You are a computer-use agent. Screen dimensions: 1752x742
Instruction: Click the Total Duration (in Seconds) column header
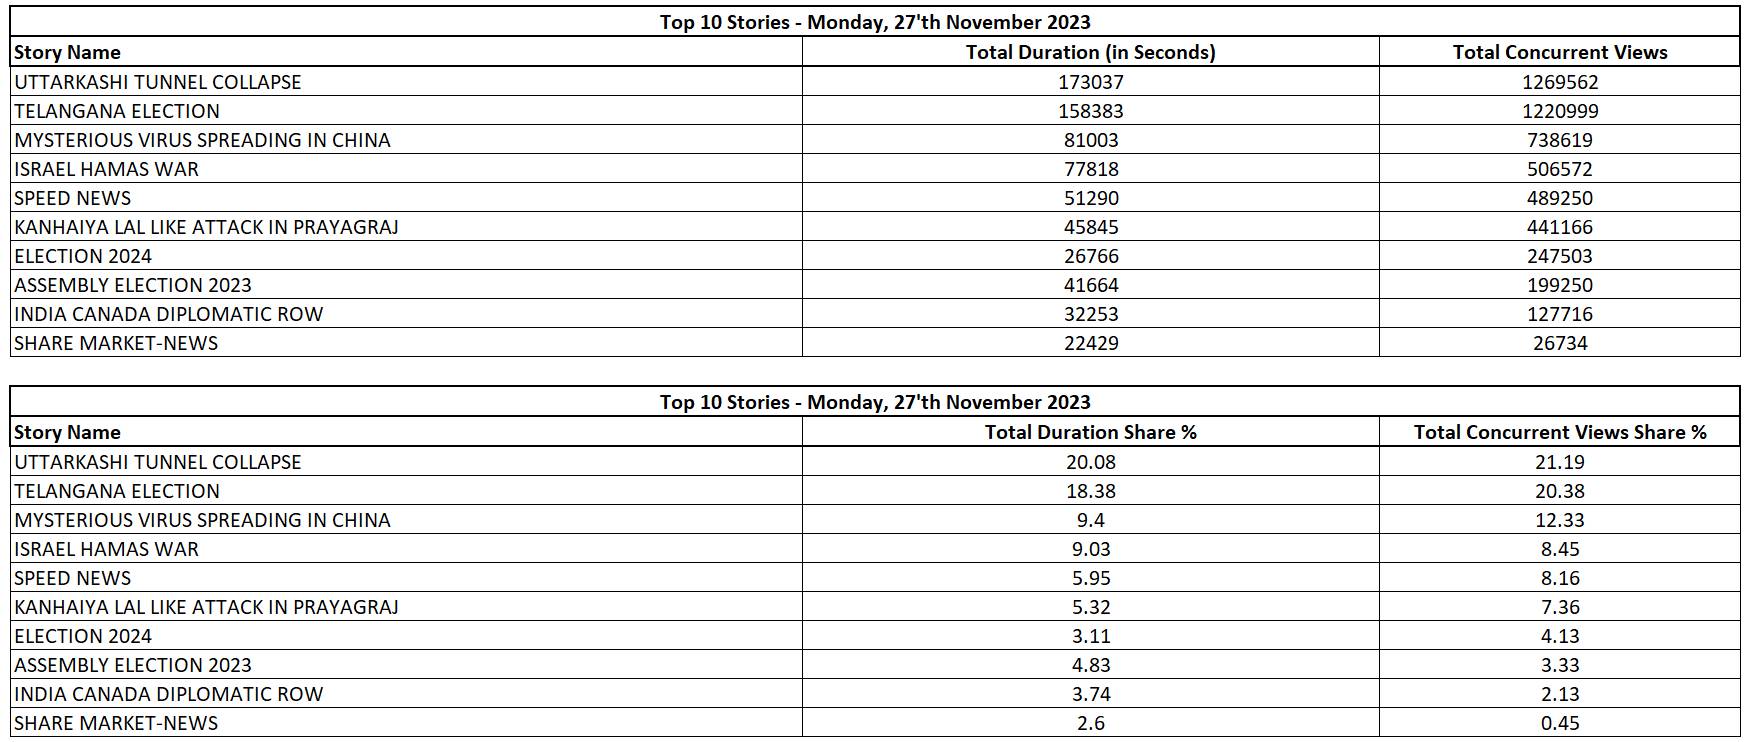click(x=1090, y=52)
